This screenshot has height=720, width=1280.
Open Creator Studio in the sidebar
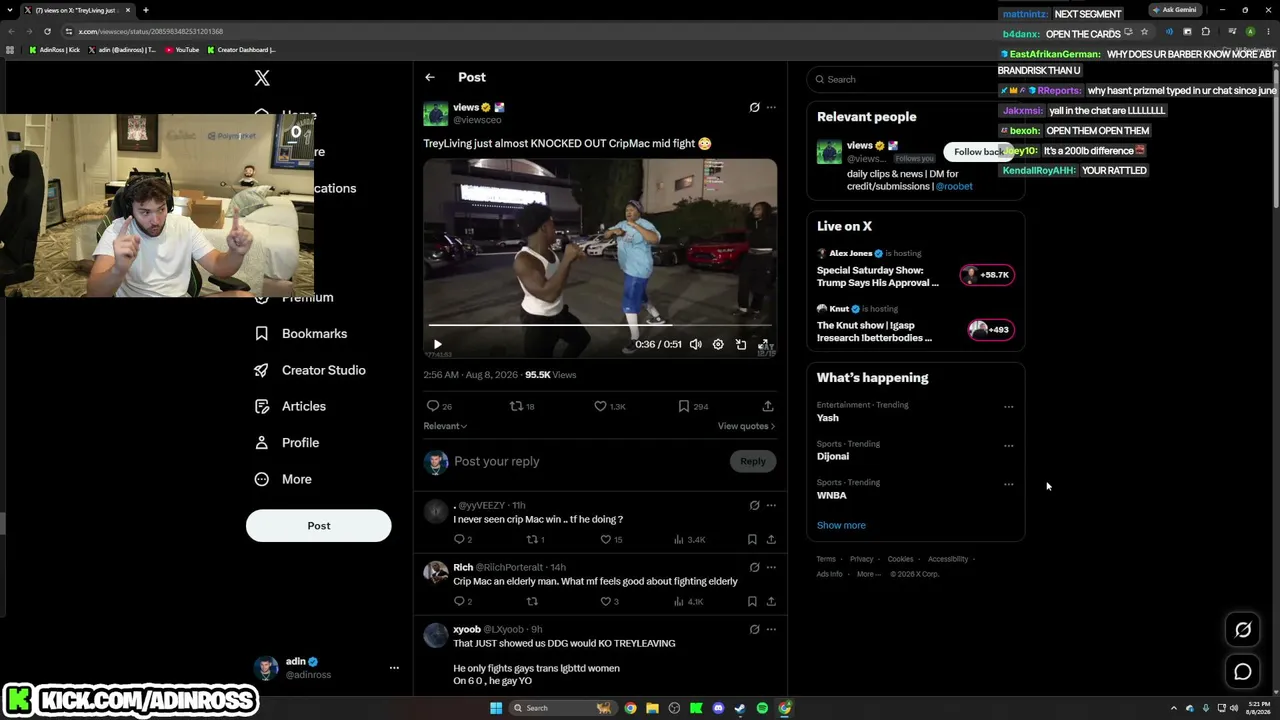click(x=310, y=370)
